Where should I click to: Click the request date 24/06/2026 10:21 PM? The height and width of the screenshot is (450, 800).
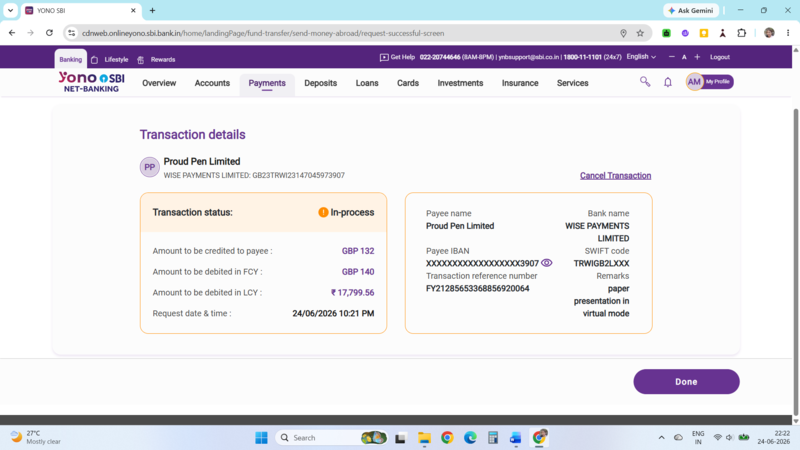[333, 314]
